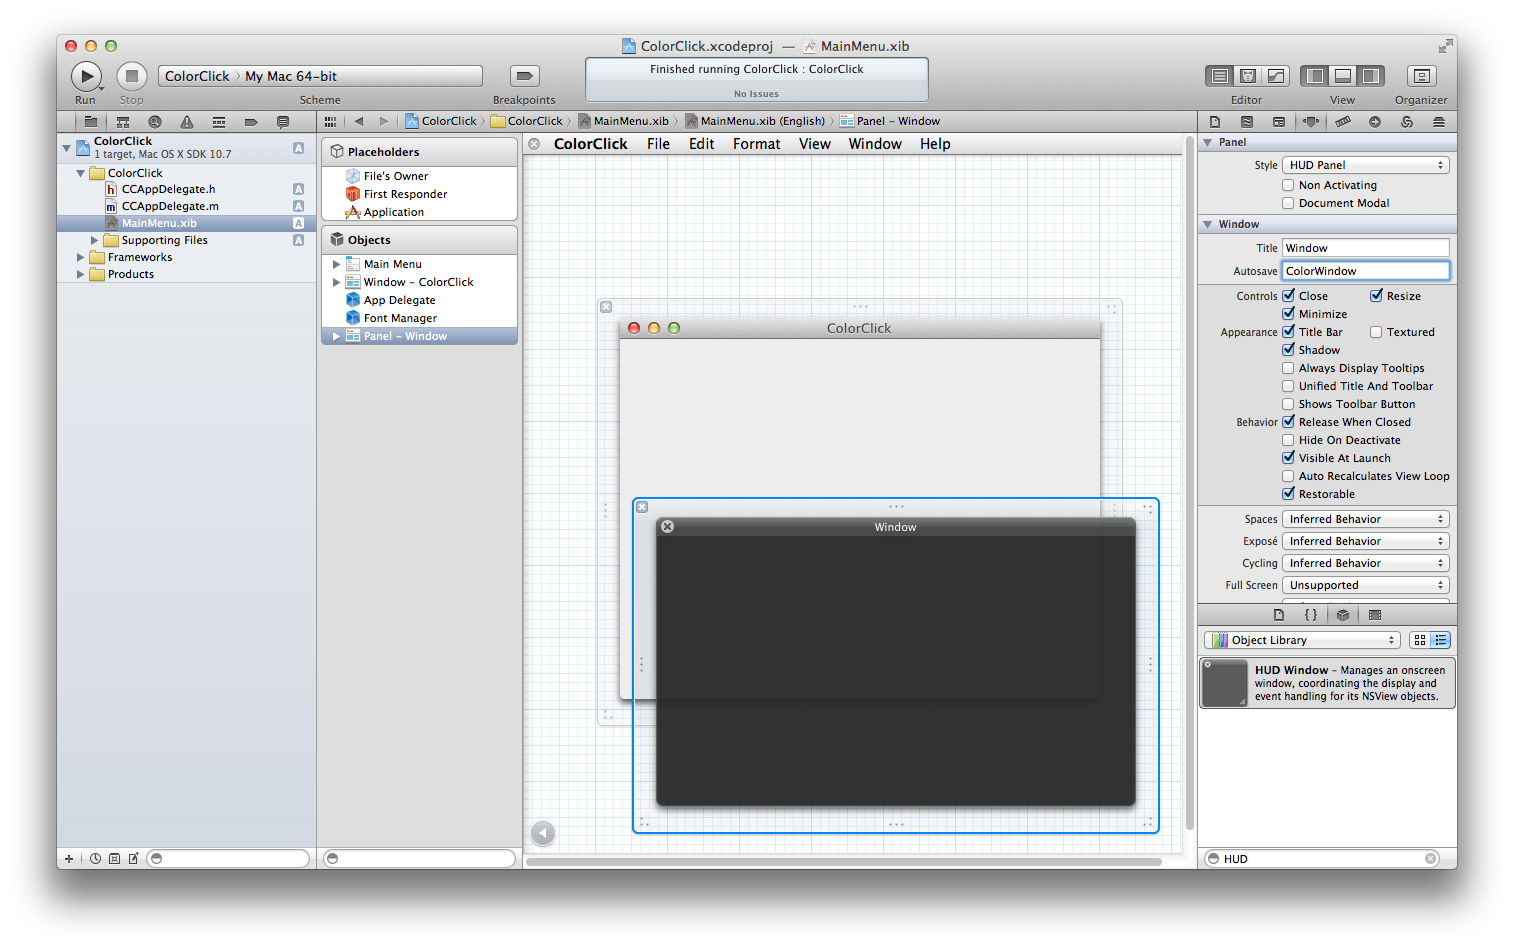
Task: Open the View menu in the canvas menu bar
Action: (x=814, y=144)
